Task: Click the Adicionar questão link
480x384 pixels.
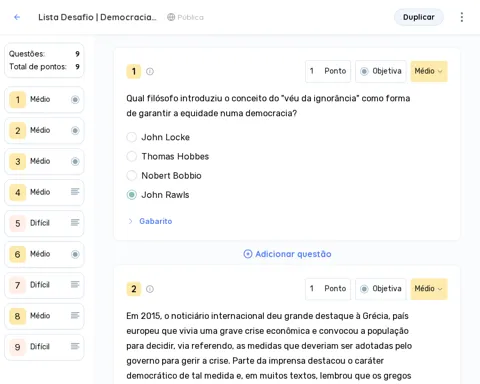Action: [287, 254]
